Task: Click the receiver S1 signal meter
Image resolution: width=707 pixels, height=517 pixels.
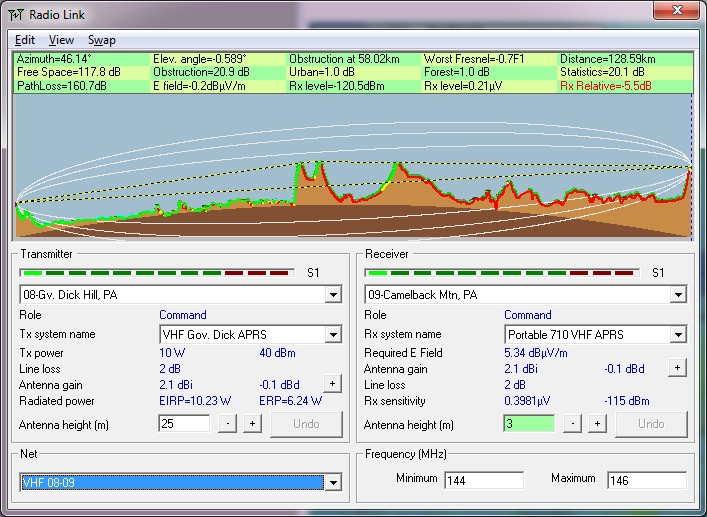Action: [x=502, y=273]
